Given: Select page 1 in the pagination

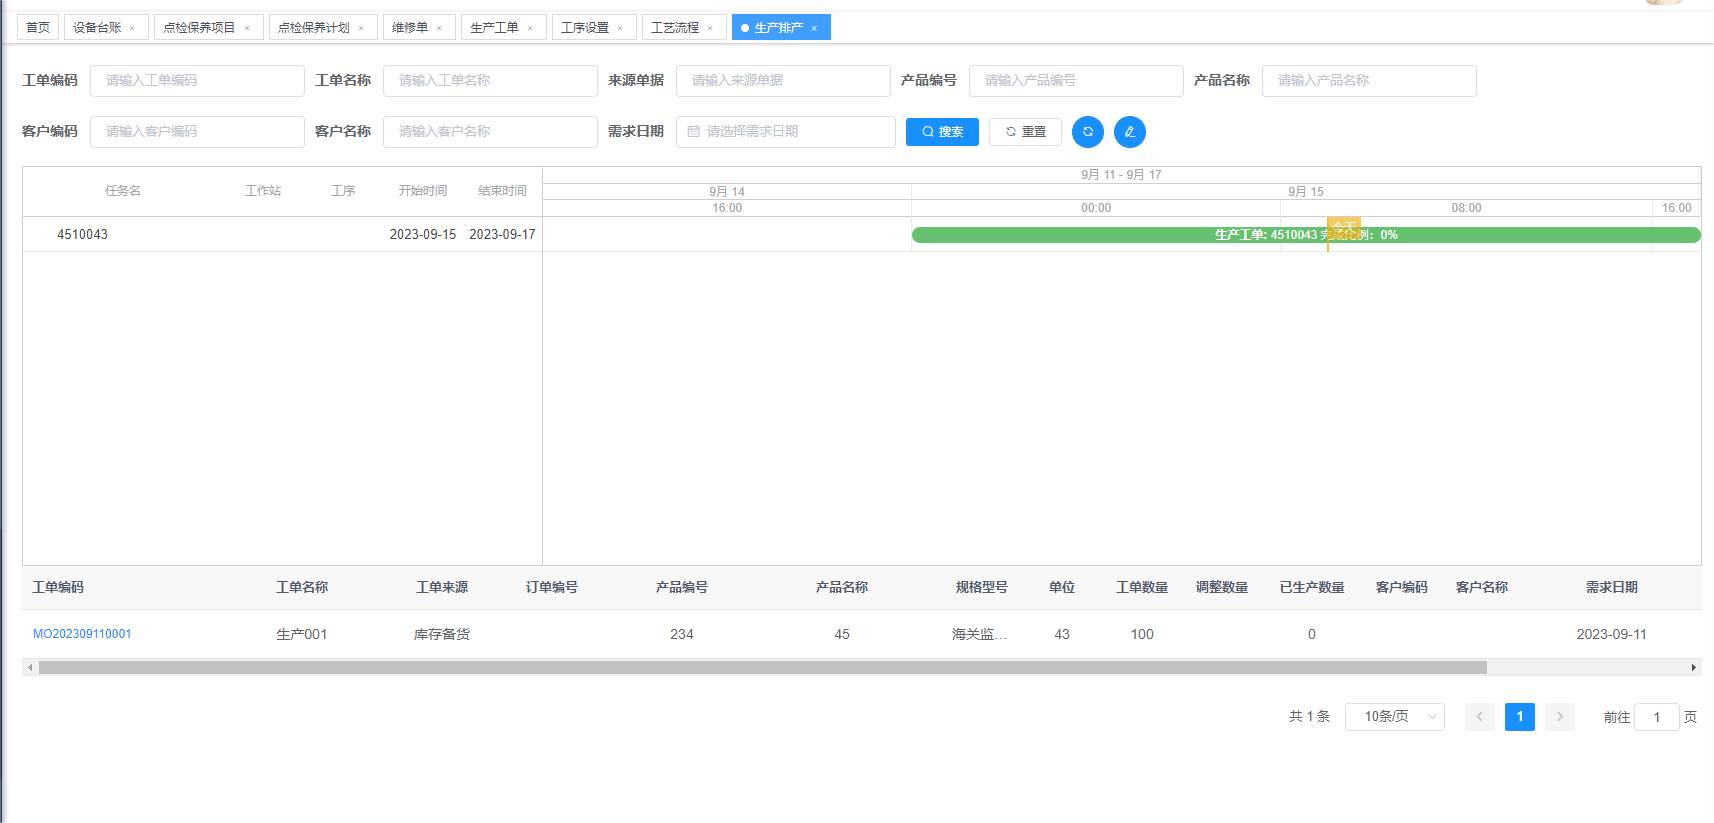Looking at the screenshot, I should [x=1519, y=717].
